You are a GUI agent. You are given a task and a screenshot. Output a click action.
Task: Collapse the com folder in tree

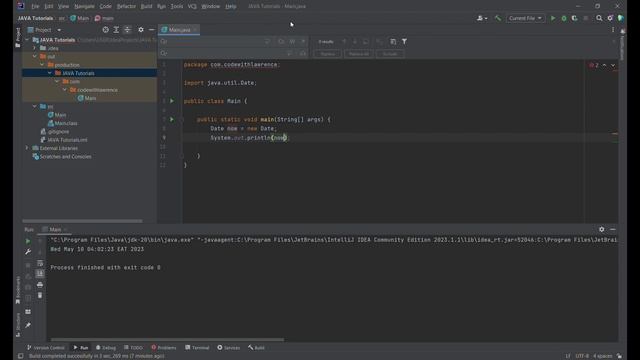[x=57, y=82]
